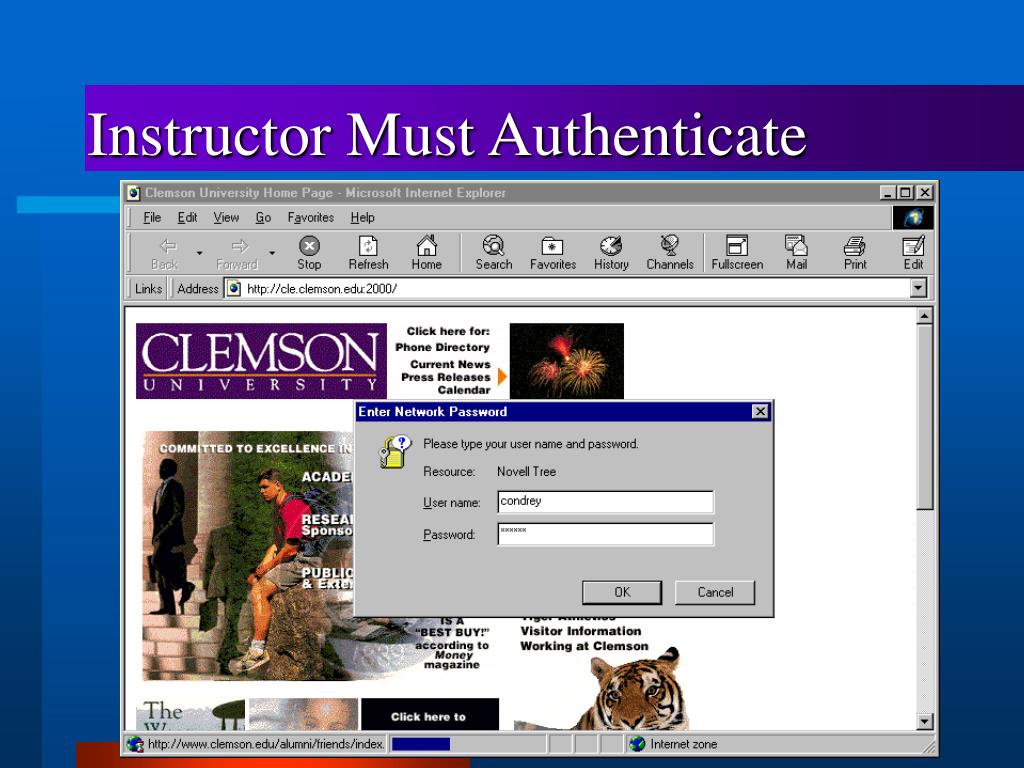Click the Calendar link

[x=464, y=390]
